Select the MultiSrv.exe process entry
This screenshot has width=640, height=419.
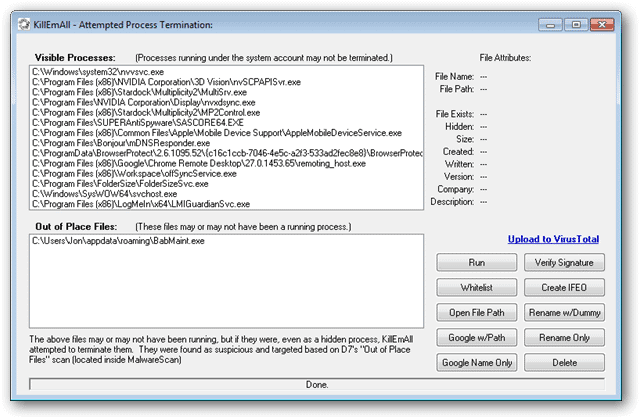pos(227,92)
